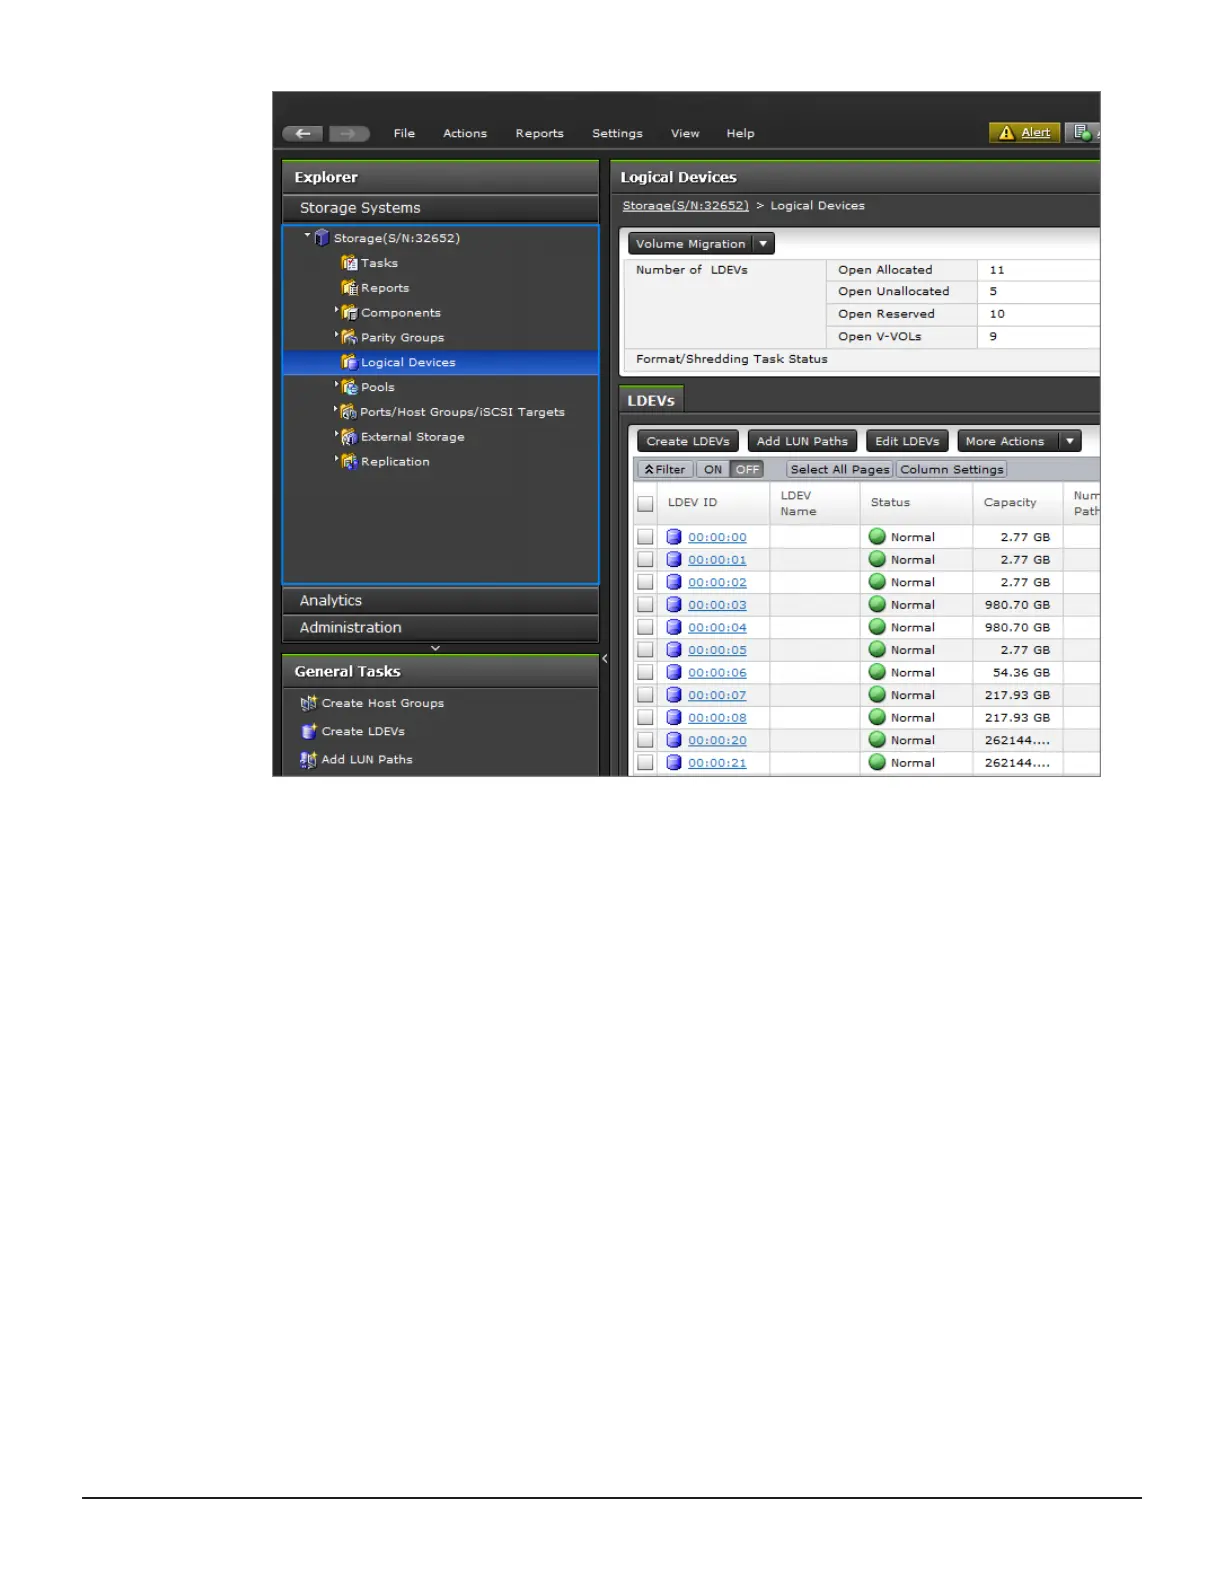This screenshot has height=1584, width=1224.
Task: Click the Create LDEVs button above table
Action: [688, 441]
